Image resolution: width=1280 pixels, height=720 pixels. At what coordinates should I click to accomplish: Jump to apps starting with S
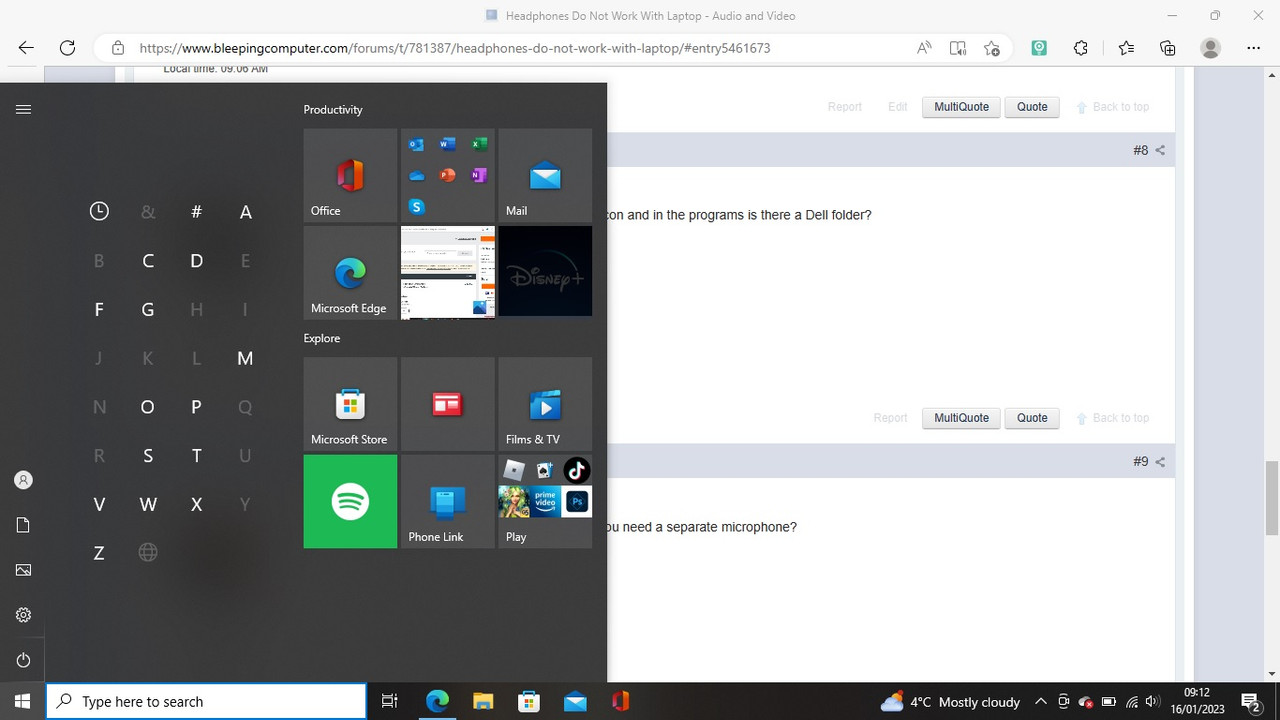[148, 456]
